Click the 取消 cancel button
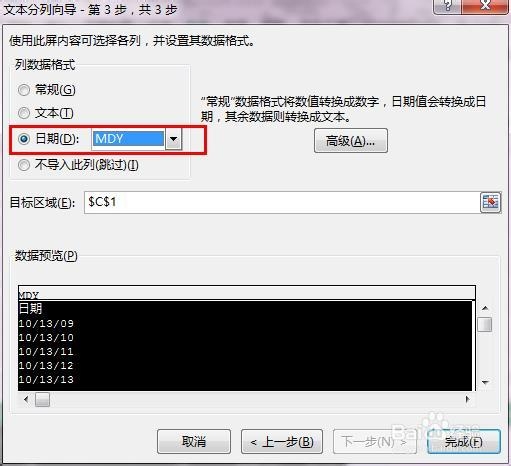511x466 pixels. (x=194, y=442)
